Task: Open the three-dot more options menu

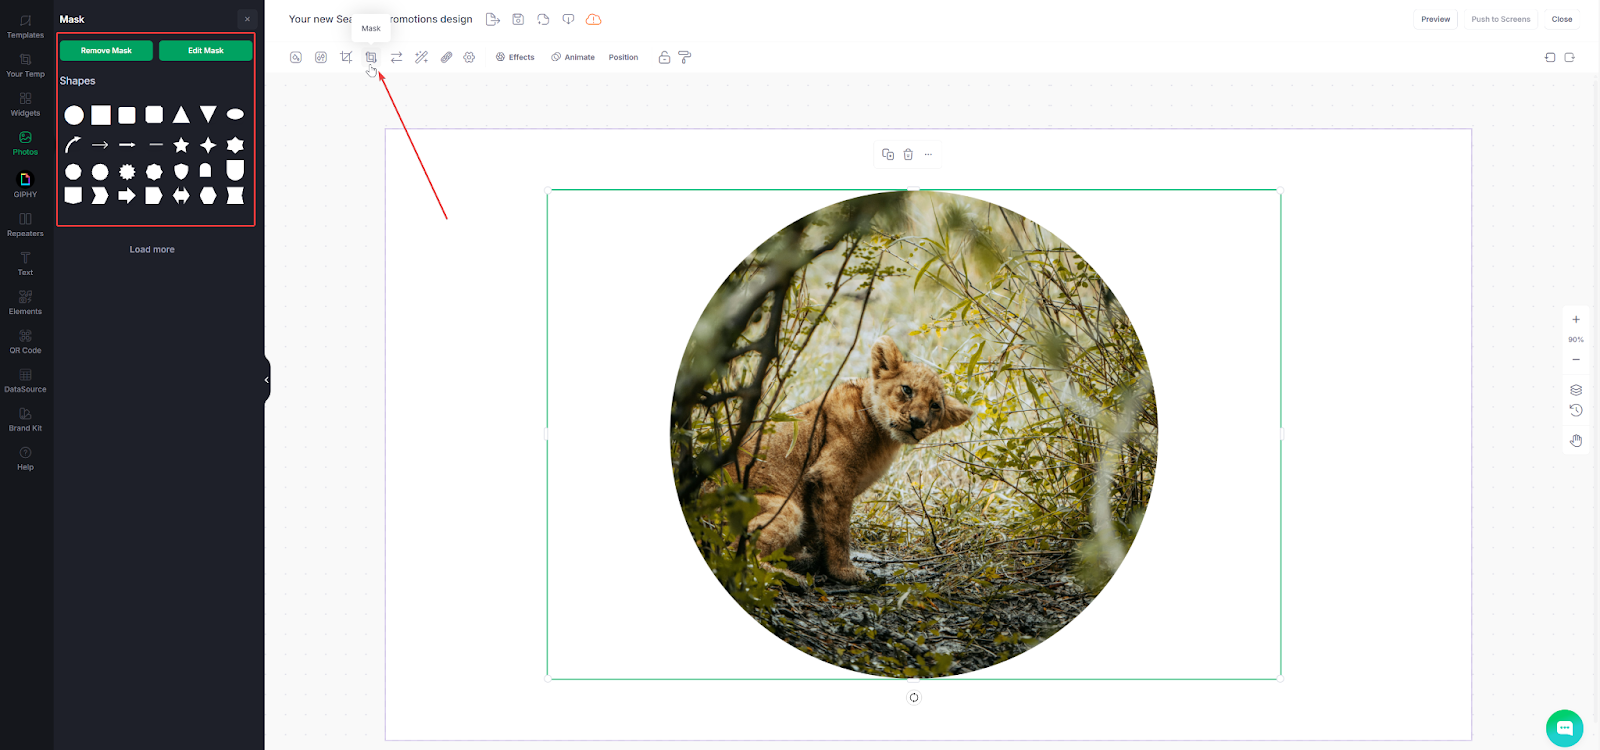Action: 928,154
